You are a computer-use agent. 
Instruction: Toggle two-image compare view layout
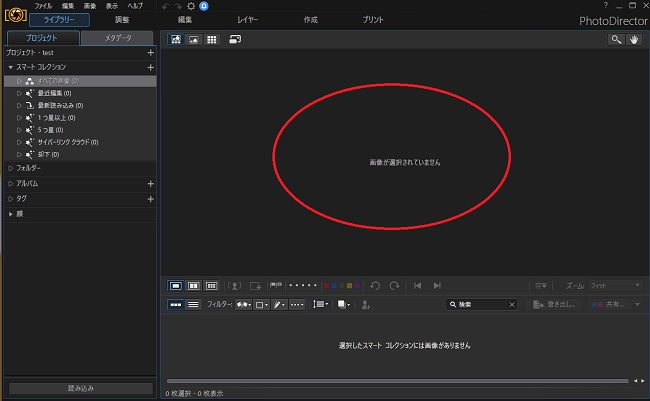(x=193, y=285)
